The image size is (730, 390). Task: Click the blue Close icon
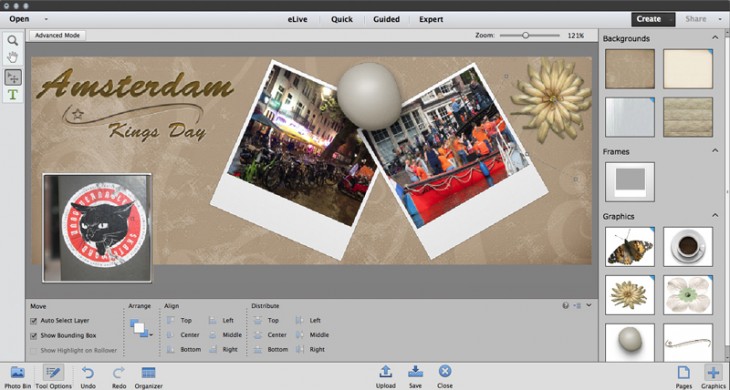(445, 377)
